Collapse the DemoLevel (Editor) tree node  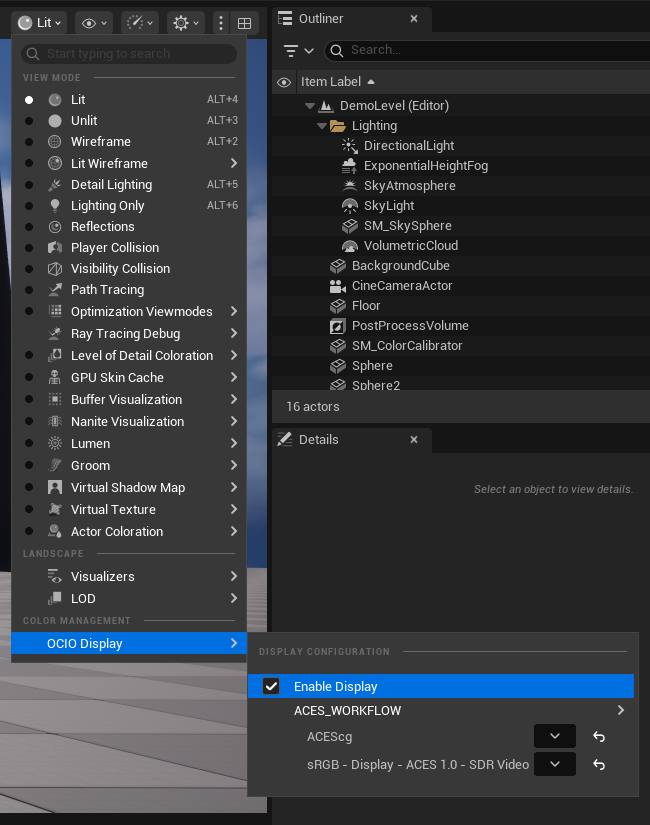310,106
